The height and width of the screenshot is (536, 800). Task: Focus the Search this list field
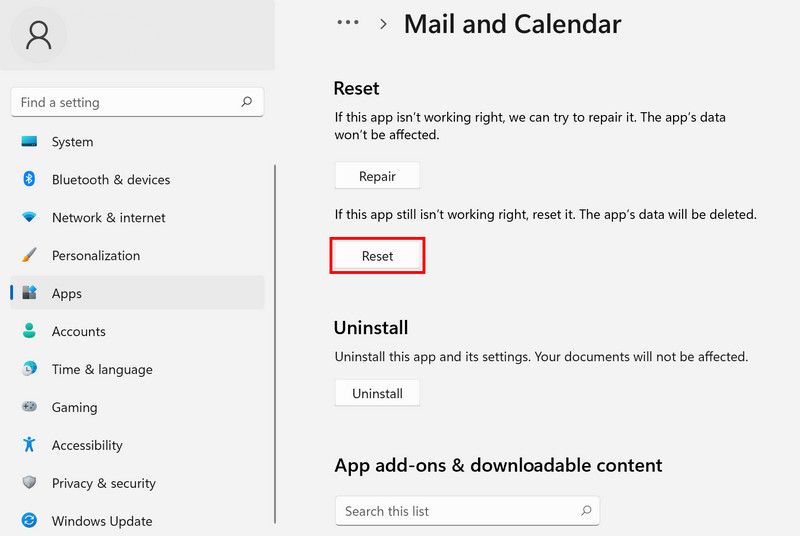467,511
